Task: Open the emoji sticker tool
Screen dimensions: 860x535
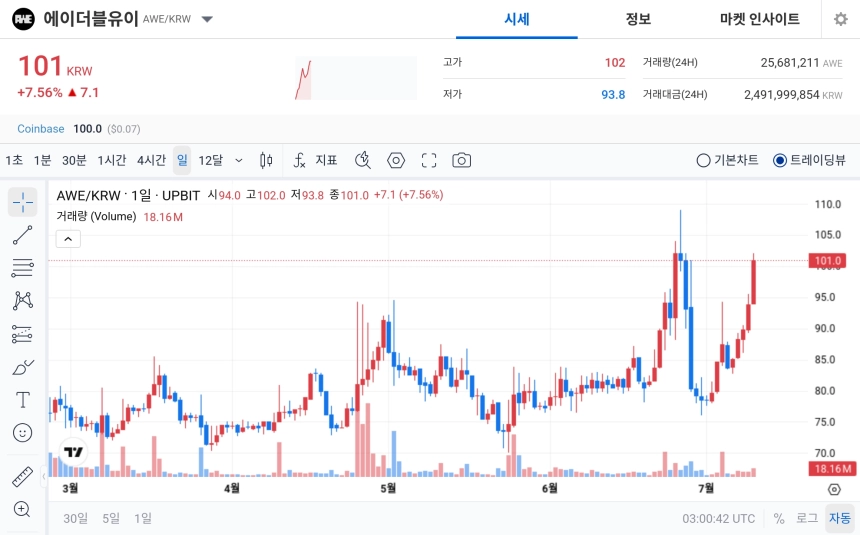Action: (x=22, y=432)
